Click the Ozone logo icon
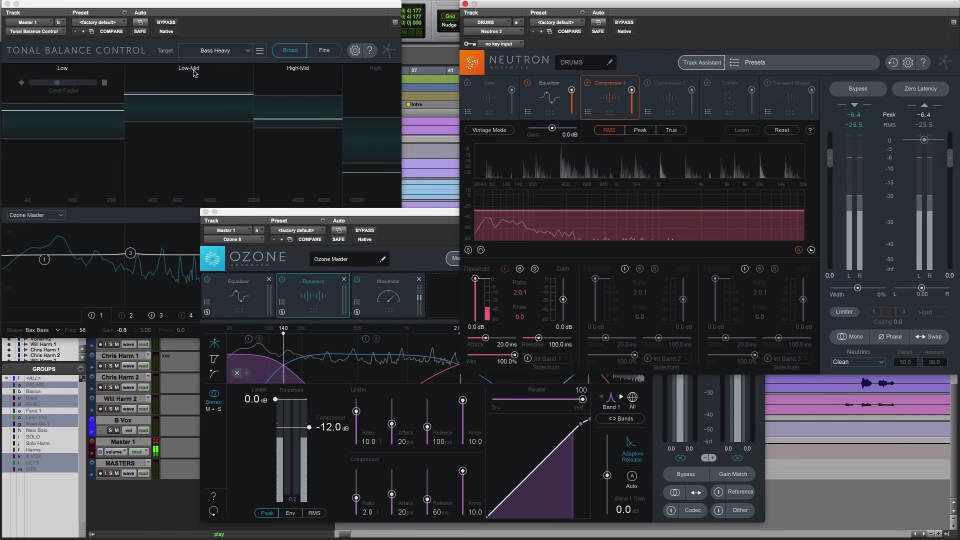This screenshot has width=960, height=540. coord(212,258)
